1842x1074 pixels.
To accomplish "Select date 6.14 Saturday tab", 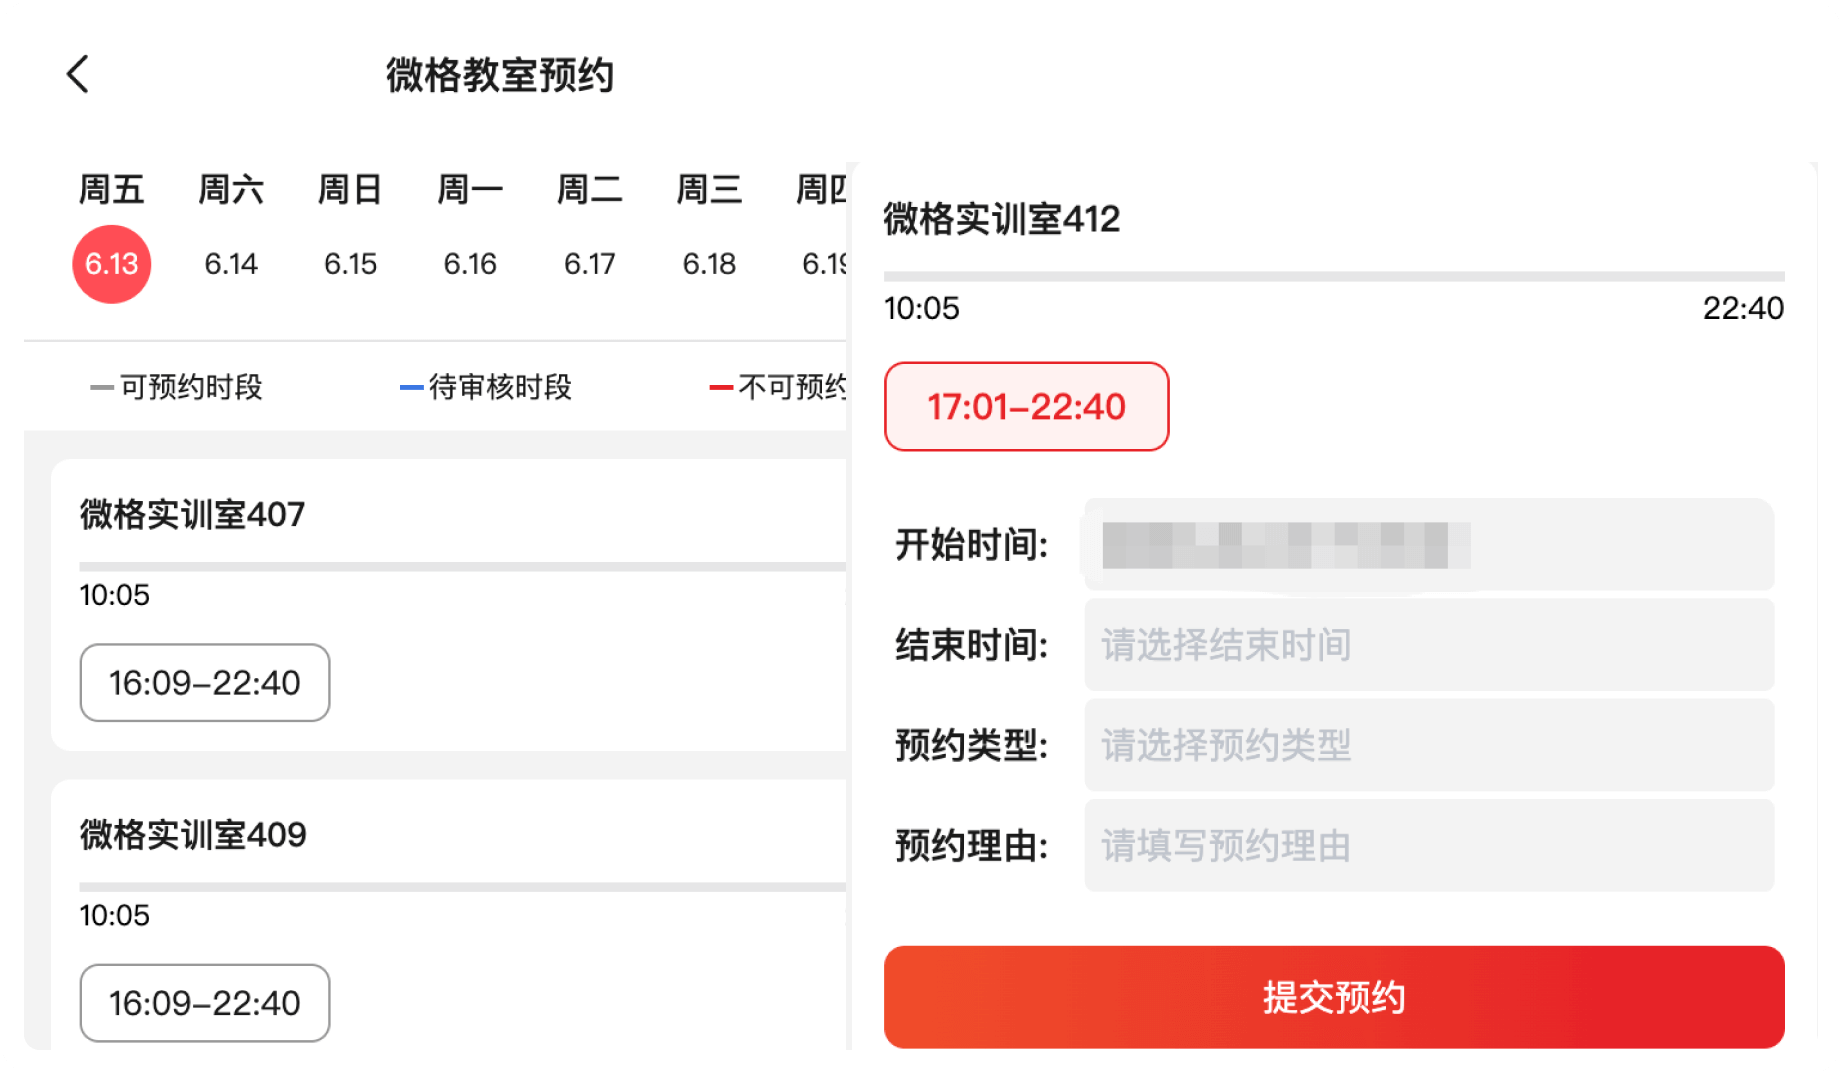I will click(x=231, y=230).
